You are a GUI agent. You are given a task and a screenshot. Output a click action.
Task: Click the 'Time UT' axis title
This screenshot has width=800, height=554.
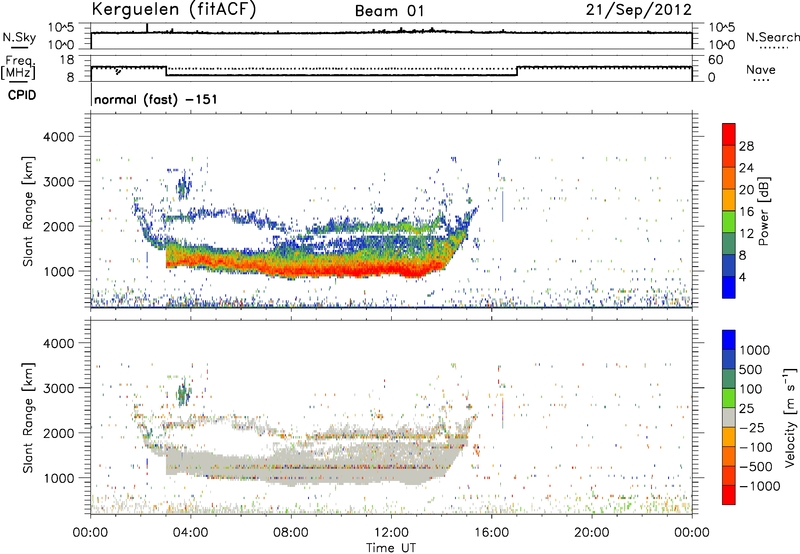click(x=391, y=547)
